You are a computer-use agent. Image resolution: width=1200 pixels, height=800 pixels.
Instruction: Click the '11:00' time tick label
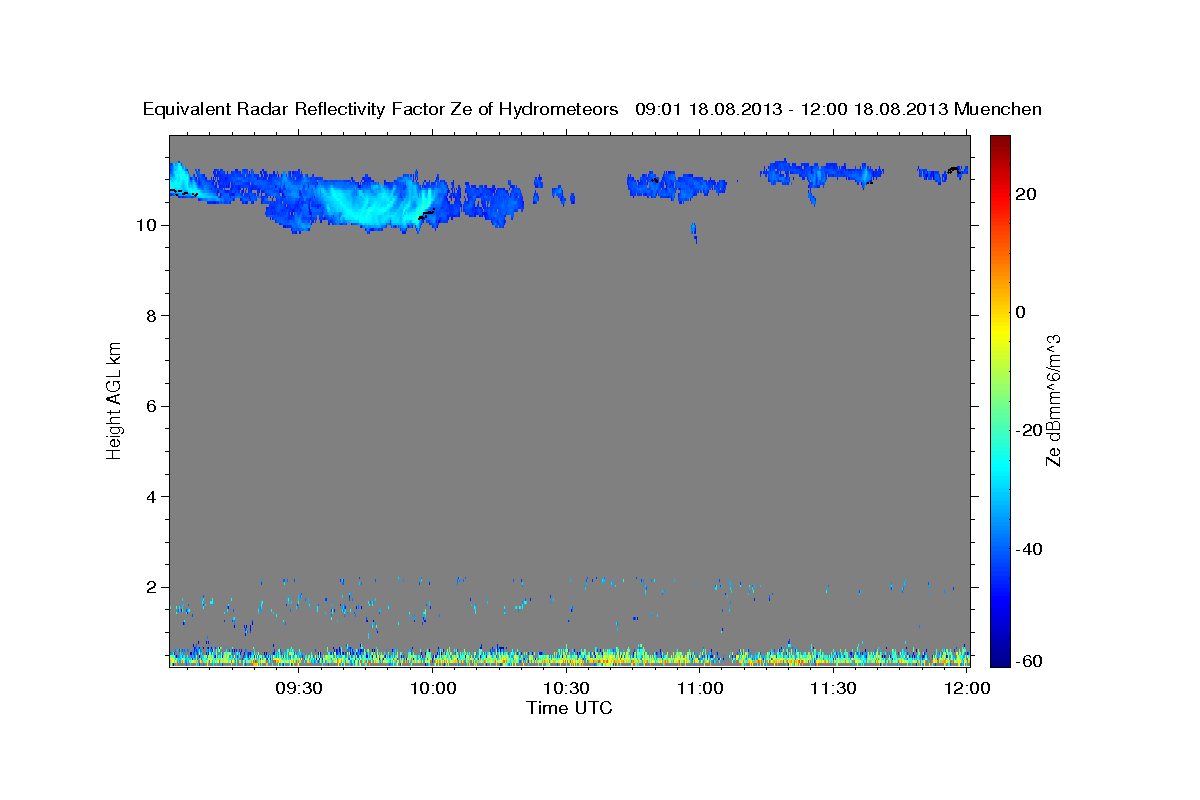(x=700, y=688)
